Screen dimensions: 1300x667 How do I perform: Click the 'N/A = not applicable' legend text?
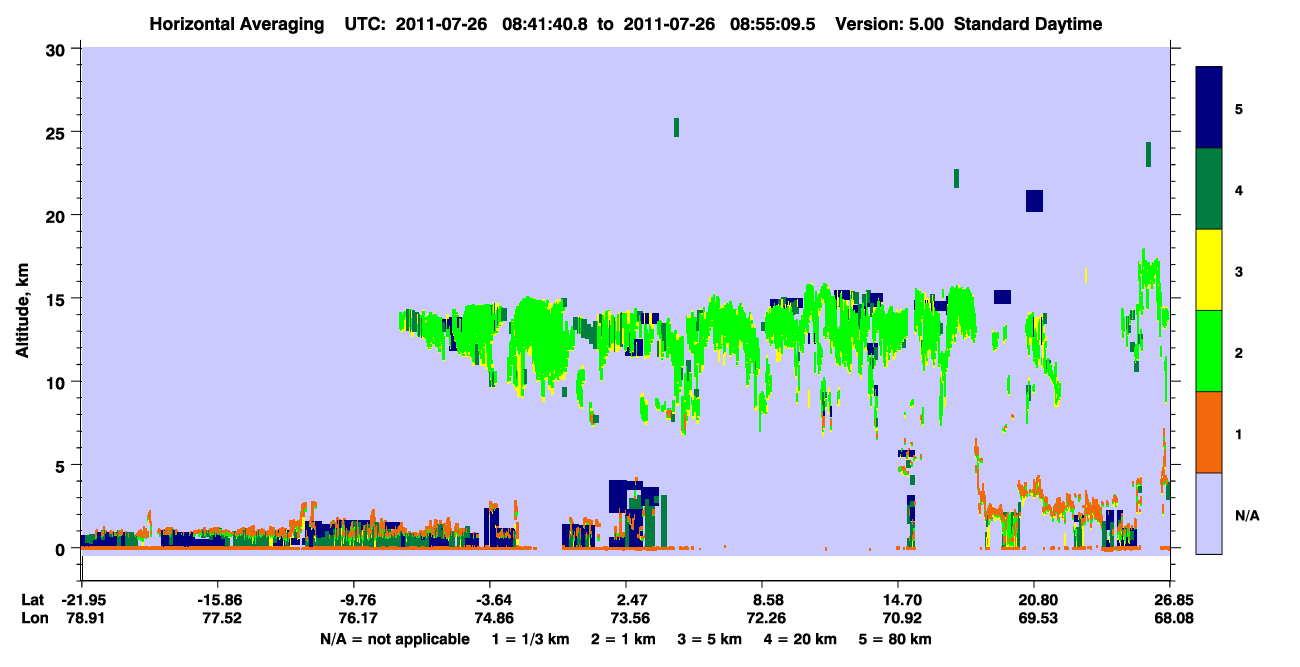(x=394, y=639)
